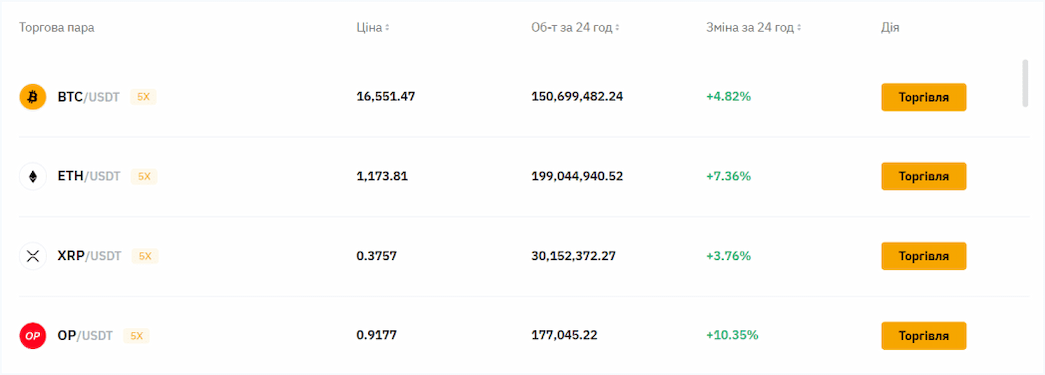Click the Bitcoin coin icon
This screenshot has width=1045, height=375.
(x=33, y=97)
